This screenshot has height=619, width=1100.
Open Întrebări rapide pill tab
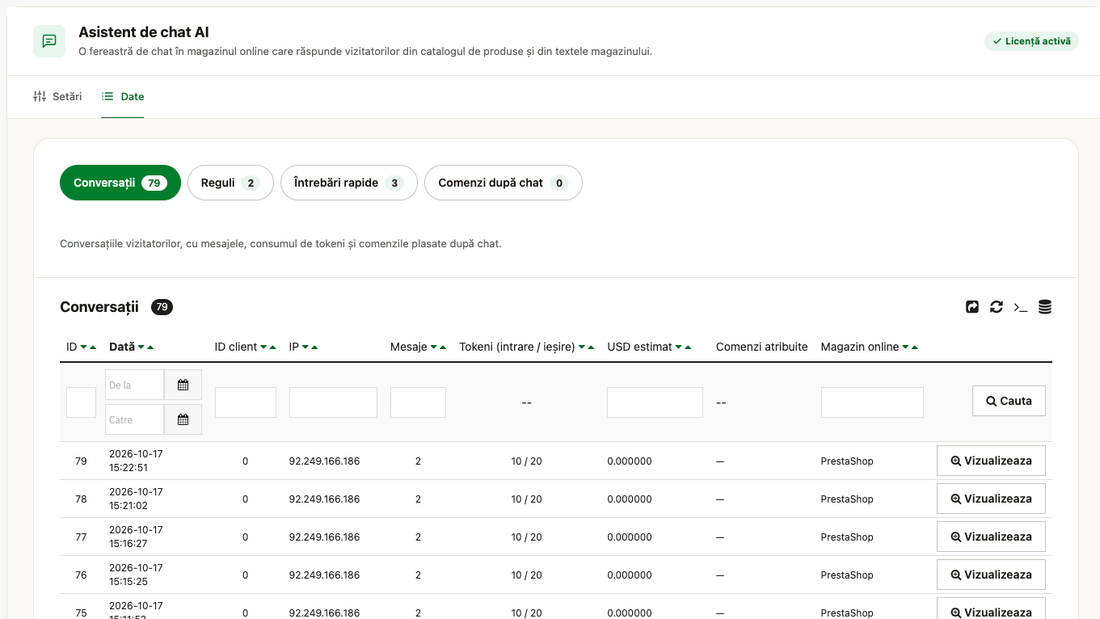point(349,182)
